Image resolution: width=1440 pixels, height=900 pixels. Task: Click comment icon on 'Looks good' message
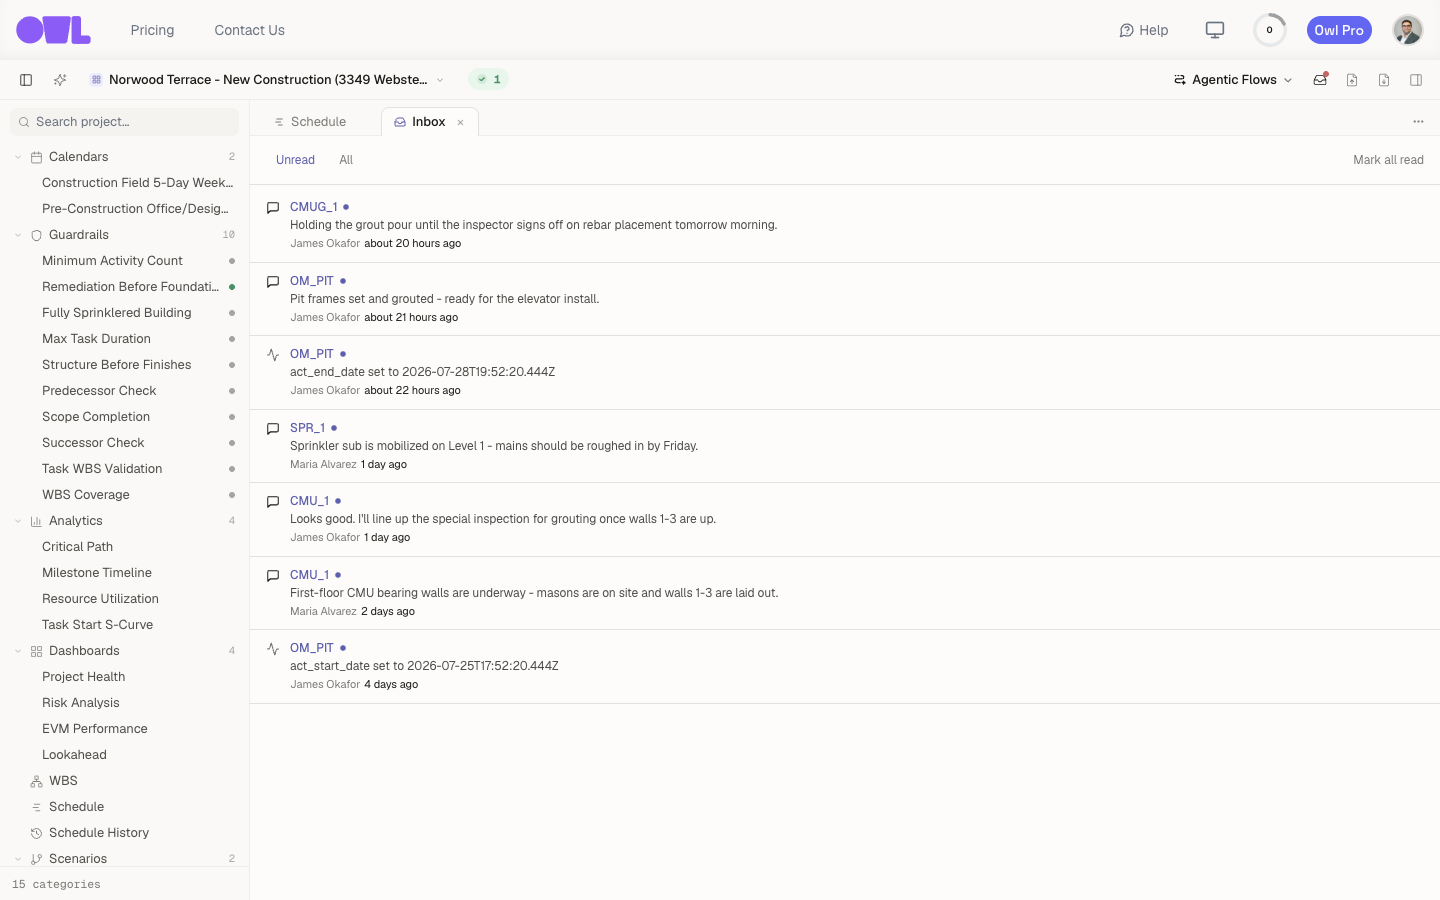point(273,502)
